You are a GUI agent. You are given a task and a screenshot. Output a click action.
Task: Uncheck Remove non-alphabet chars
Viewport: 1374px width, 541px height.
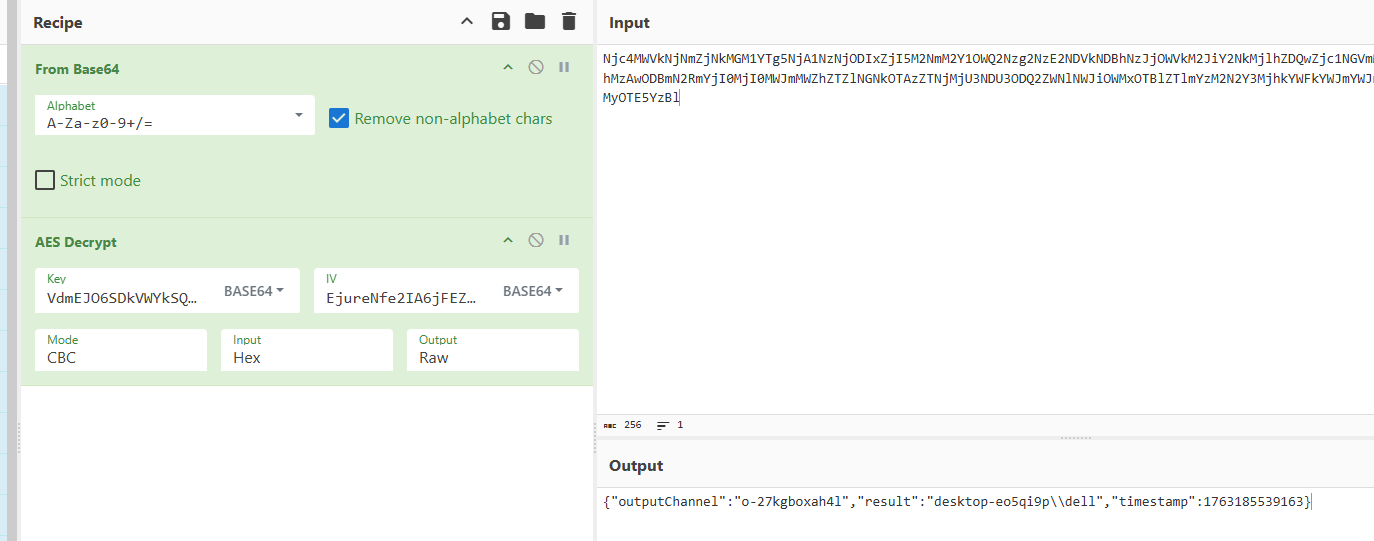[339, 119]
